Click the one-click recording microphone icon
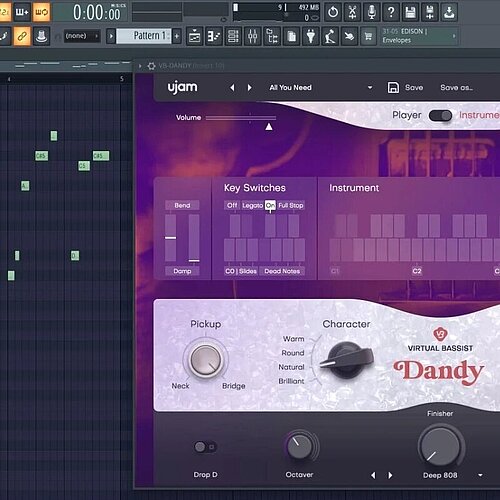Image resolution: width=500 pixels, height=500 pixels. click(x=371, y=12)
